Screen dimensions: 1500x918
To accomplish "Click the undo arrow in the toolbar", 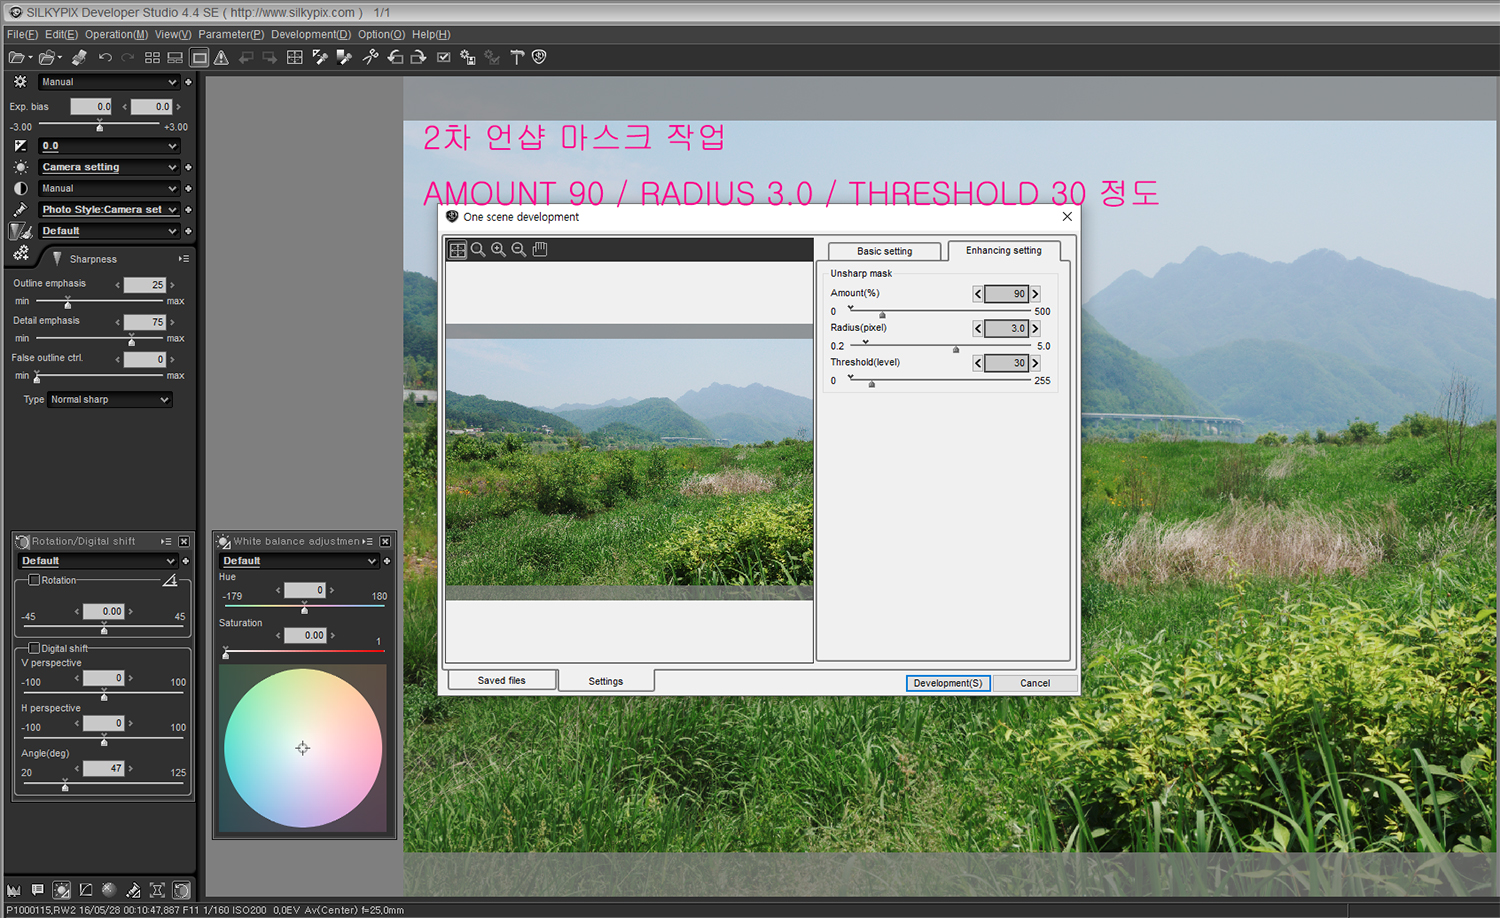I will [105, 58].
